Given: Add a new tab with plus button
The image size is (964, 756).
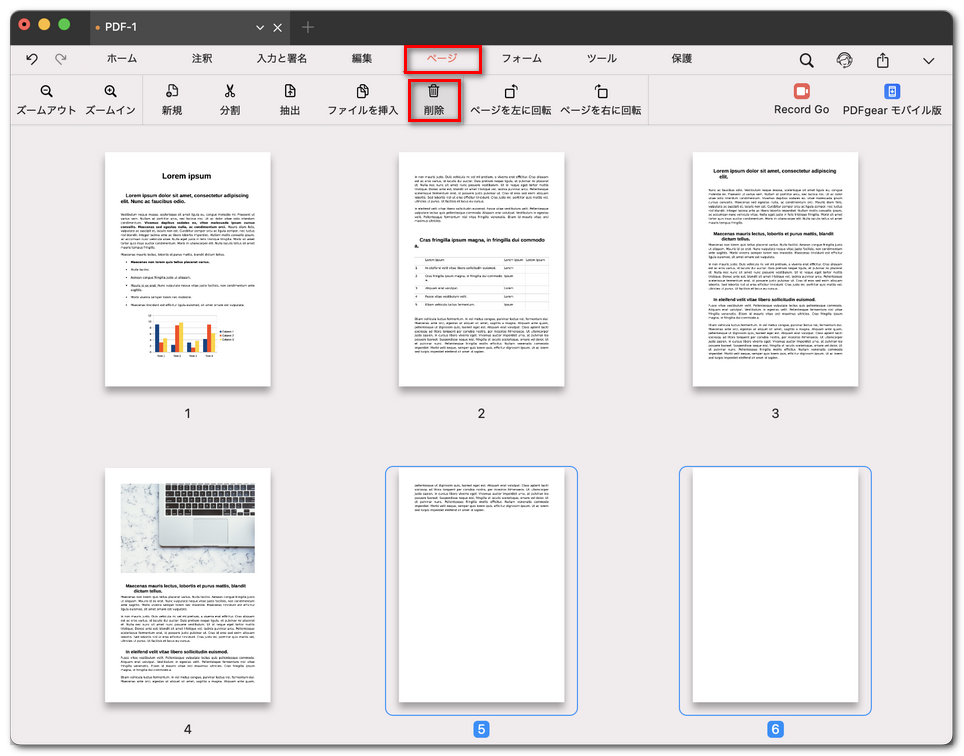Looking at the screenshot, I should 308,27.
